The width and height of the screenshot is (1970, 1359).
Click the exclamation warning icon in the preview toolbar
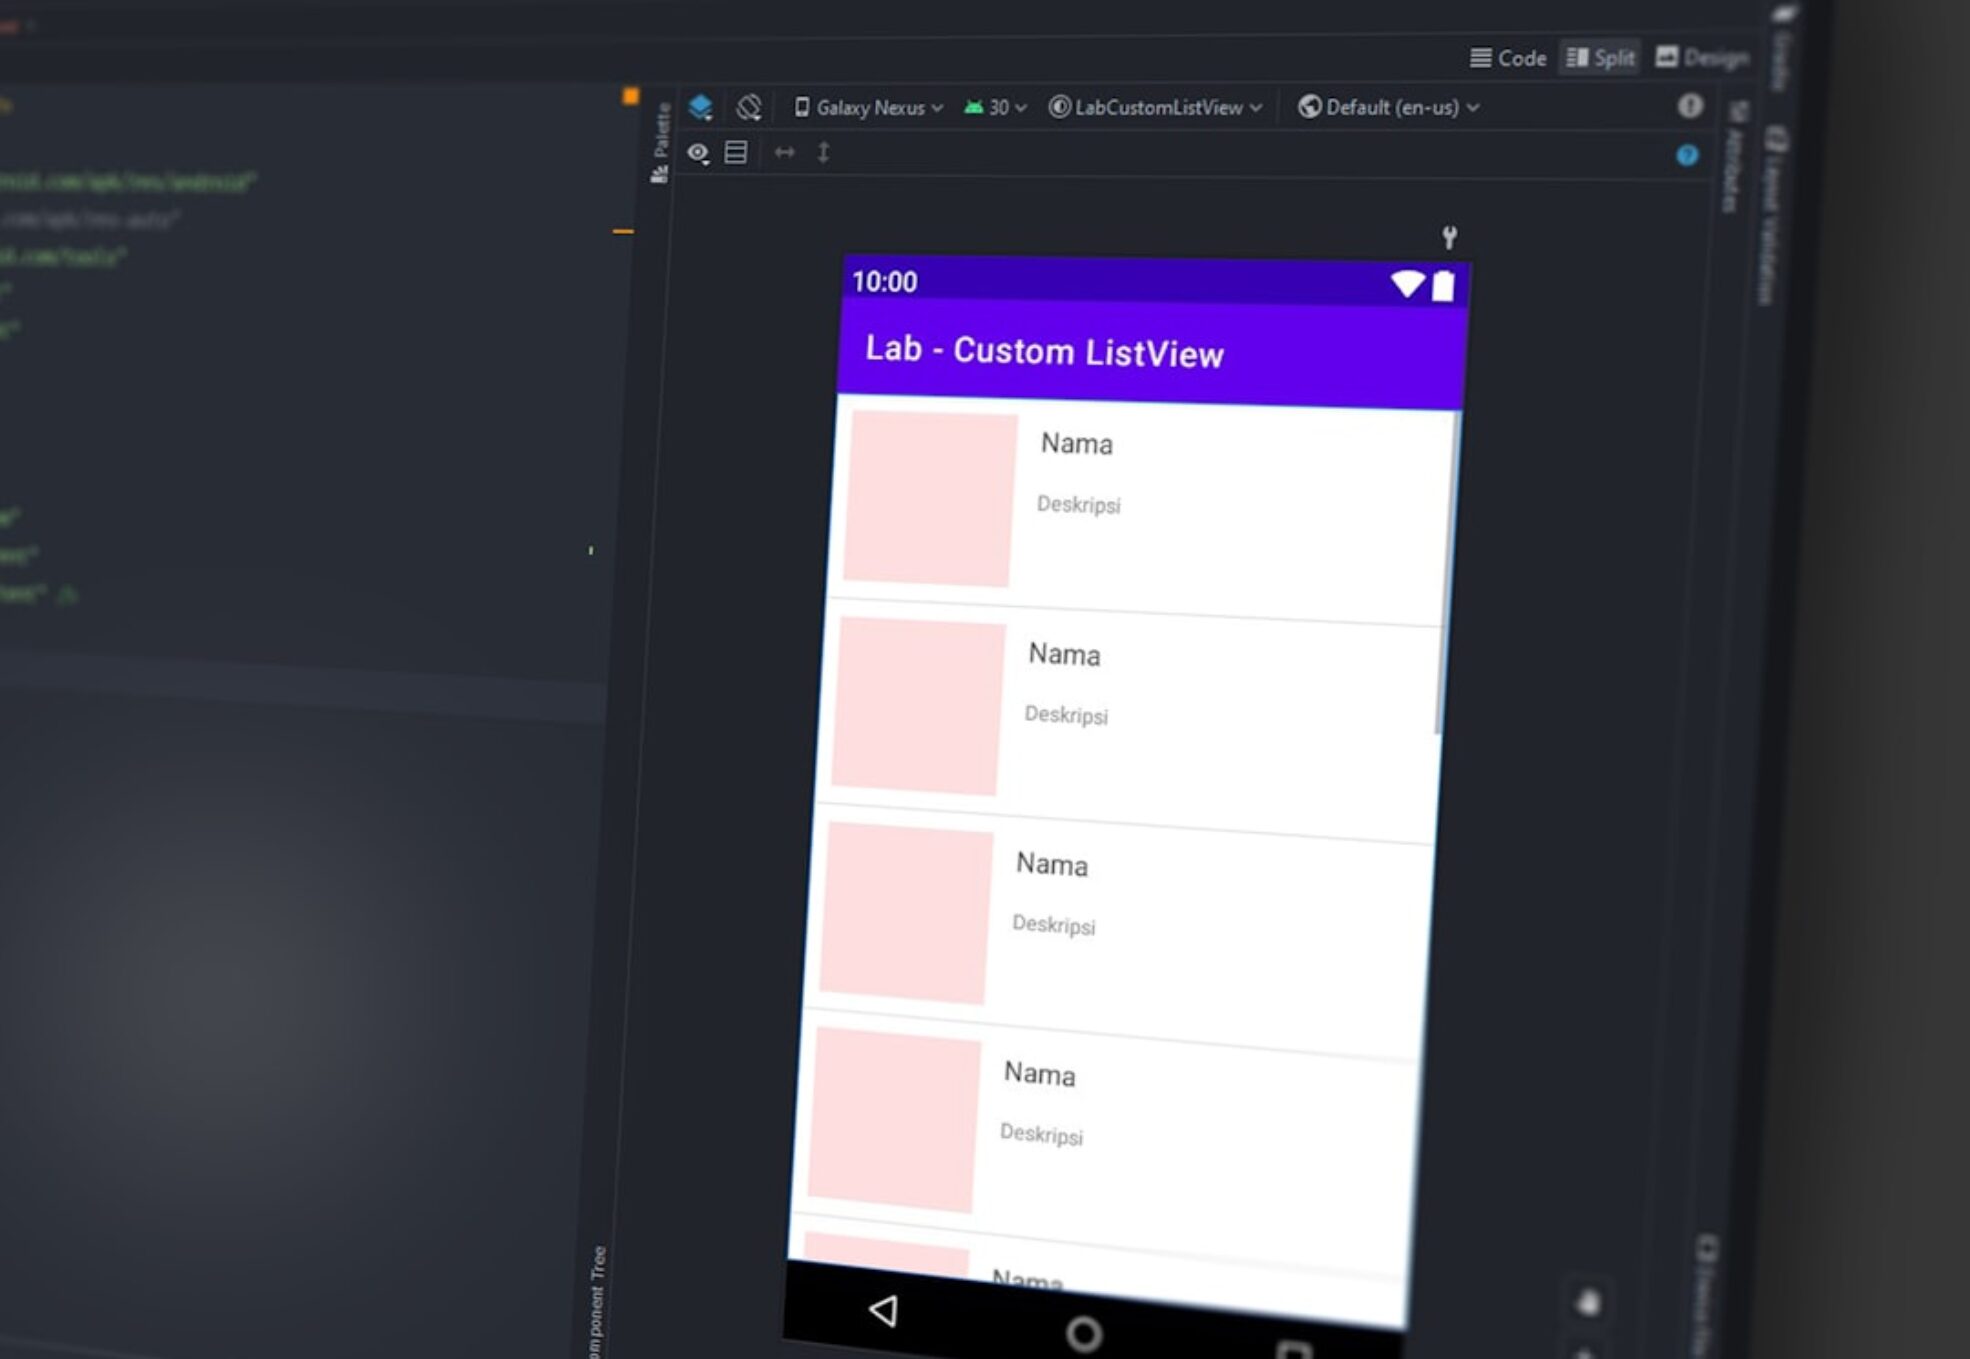pos(1690,106)
